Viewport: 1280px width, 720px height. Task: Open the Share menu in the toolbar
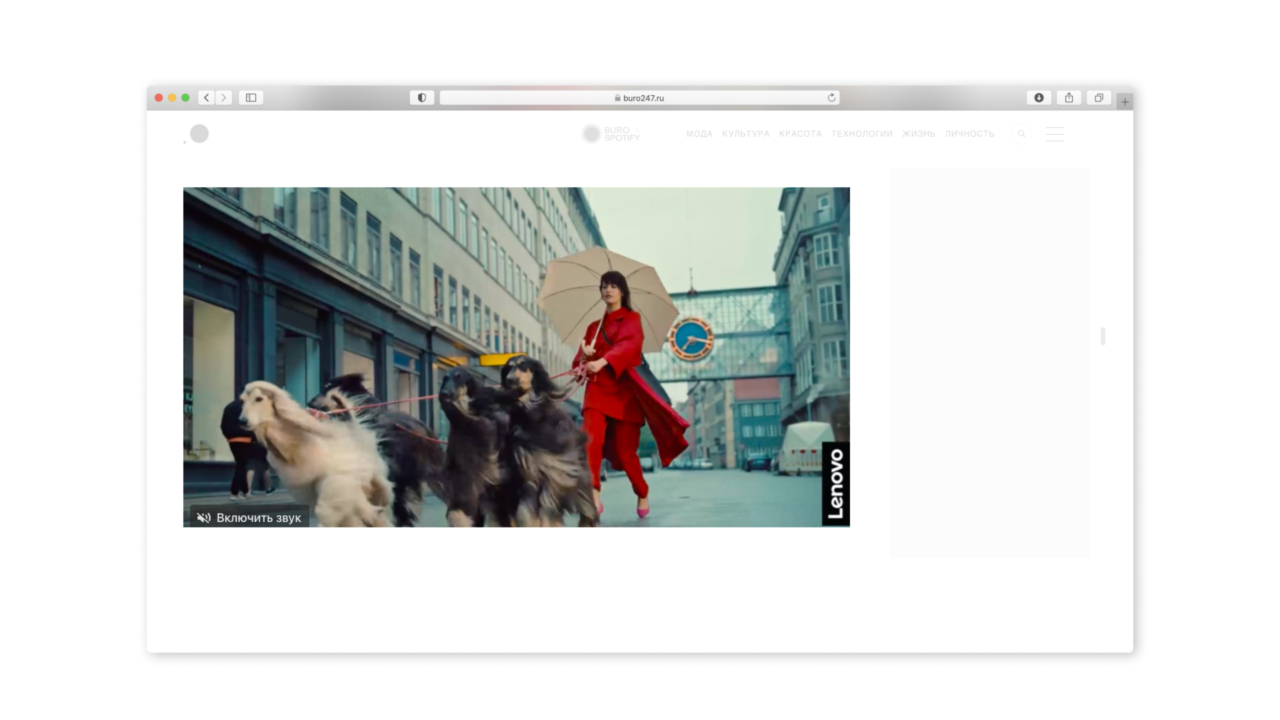coord(1069,98)
